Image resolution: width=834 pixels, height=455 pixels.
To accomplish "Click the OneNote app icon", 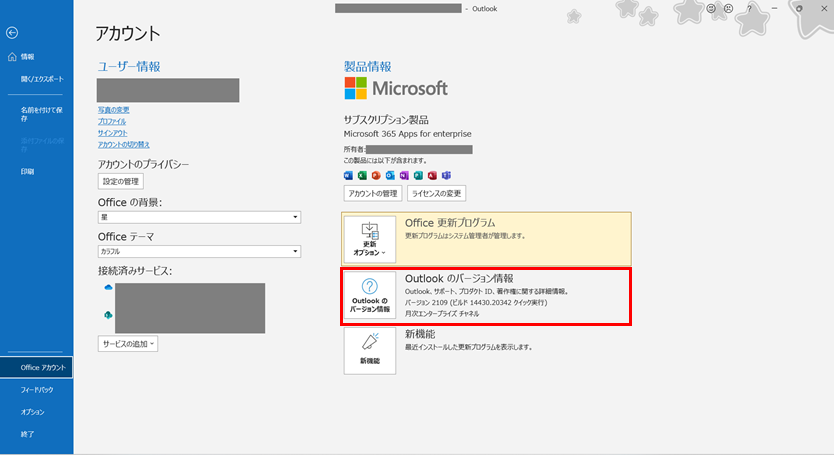I will pyautogui.click(x=404, y=175).
